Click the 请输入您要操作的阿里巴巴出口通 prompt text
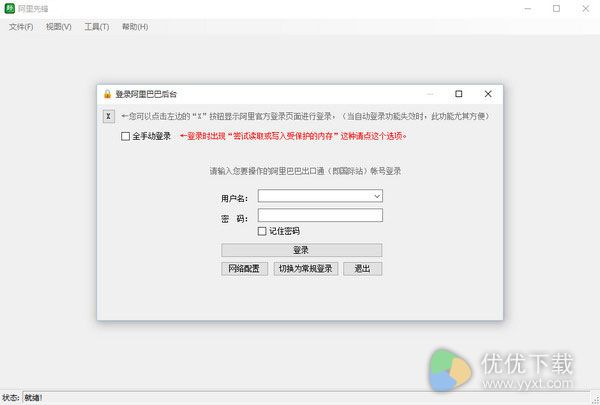Screen dimensions: 600x405 (x=305, y=171)
